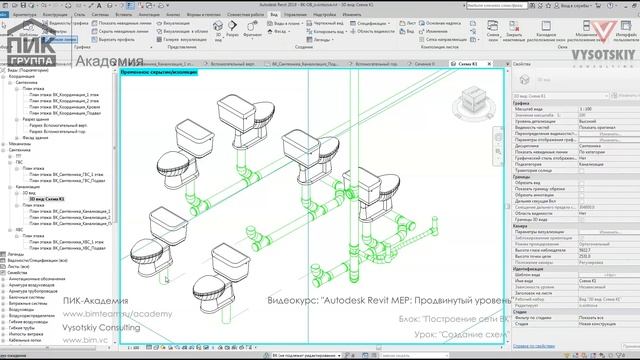Image resolution: width=640 pixels, height=360 pixels.
Task: Close the Схема К1 view tab
Action: [x=489, y=64]
